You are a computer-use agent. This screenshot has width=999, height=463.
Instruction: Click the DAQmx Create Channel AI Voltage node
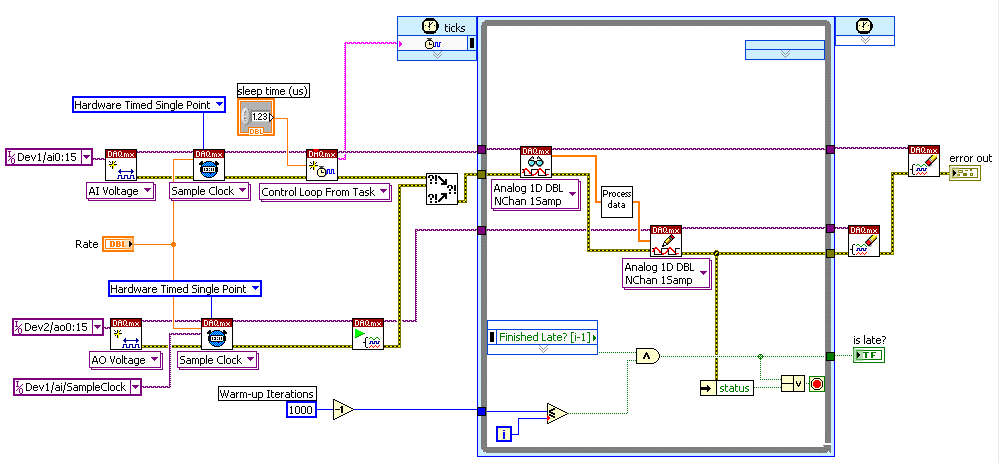click(x=121, y=165)
